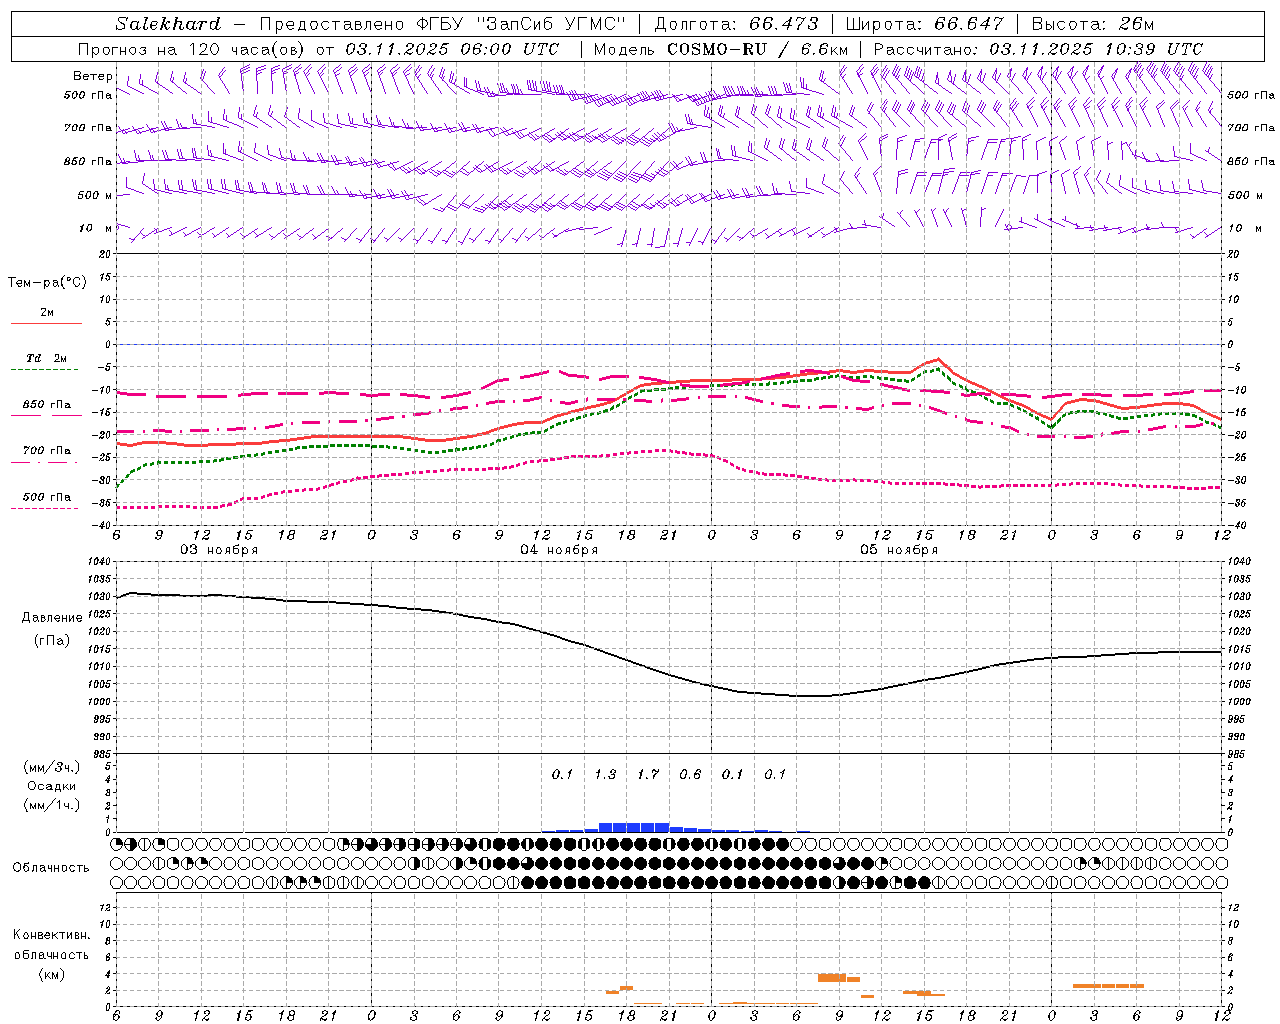This screenshot has width=1280, height=1024.
Task: Click the "Ветер" wind panel label
Action: pos(93,76)
